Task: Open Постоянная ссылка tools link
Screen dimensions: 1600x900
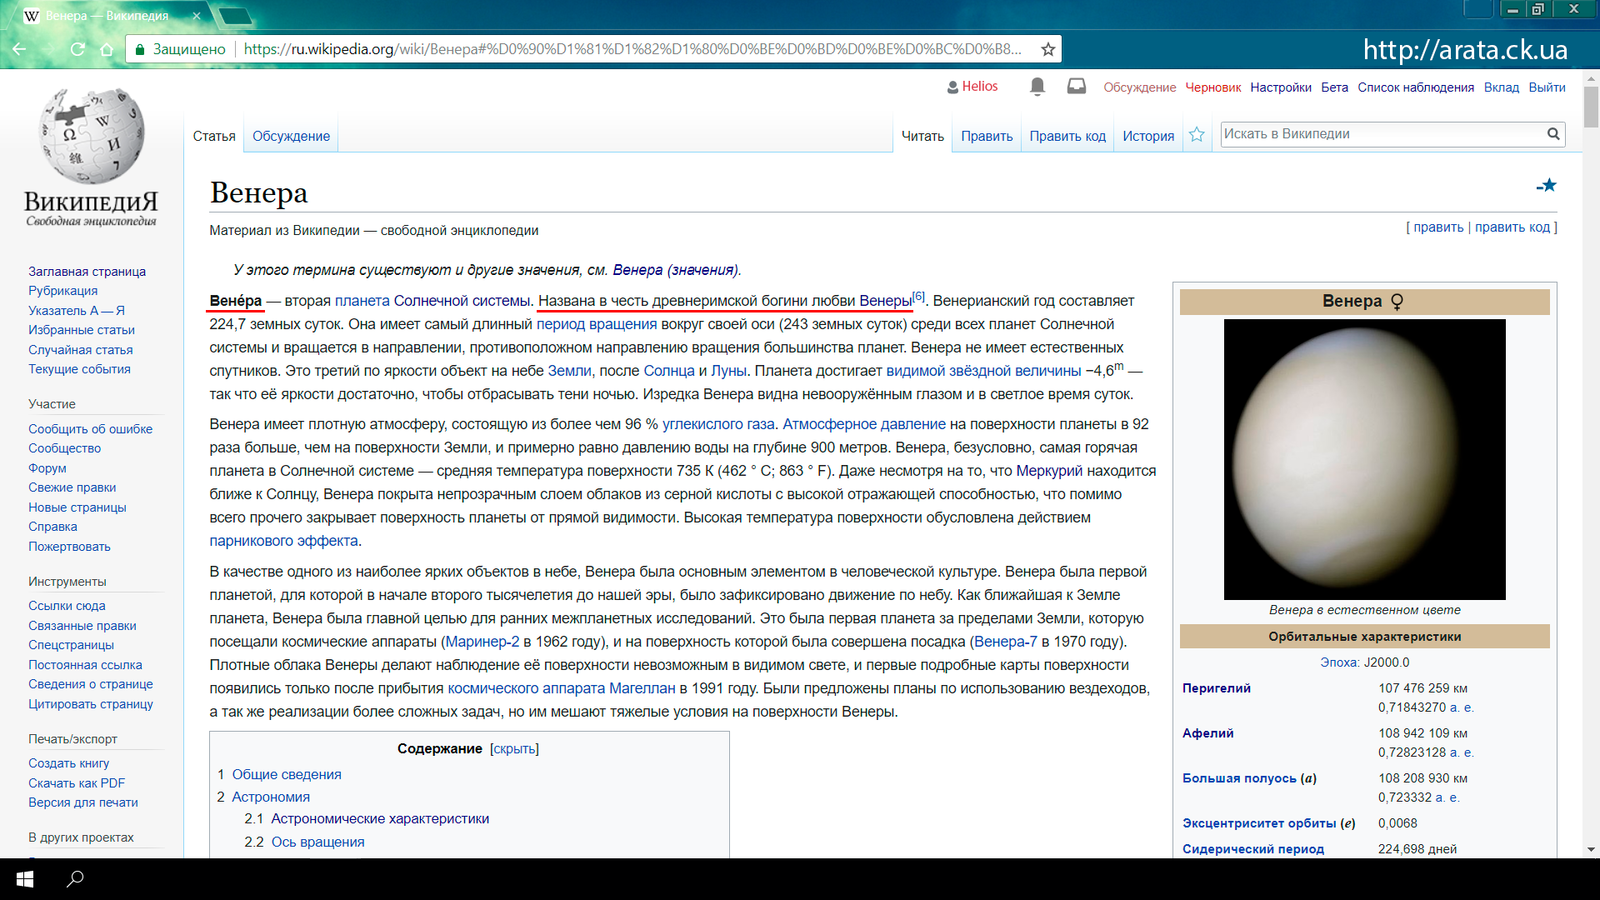Action: [85, 665]
